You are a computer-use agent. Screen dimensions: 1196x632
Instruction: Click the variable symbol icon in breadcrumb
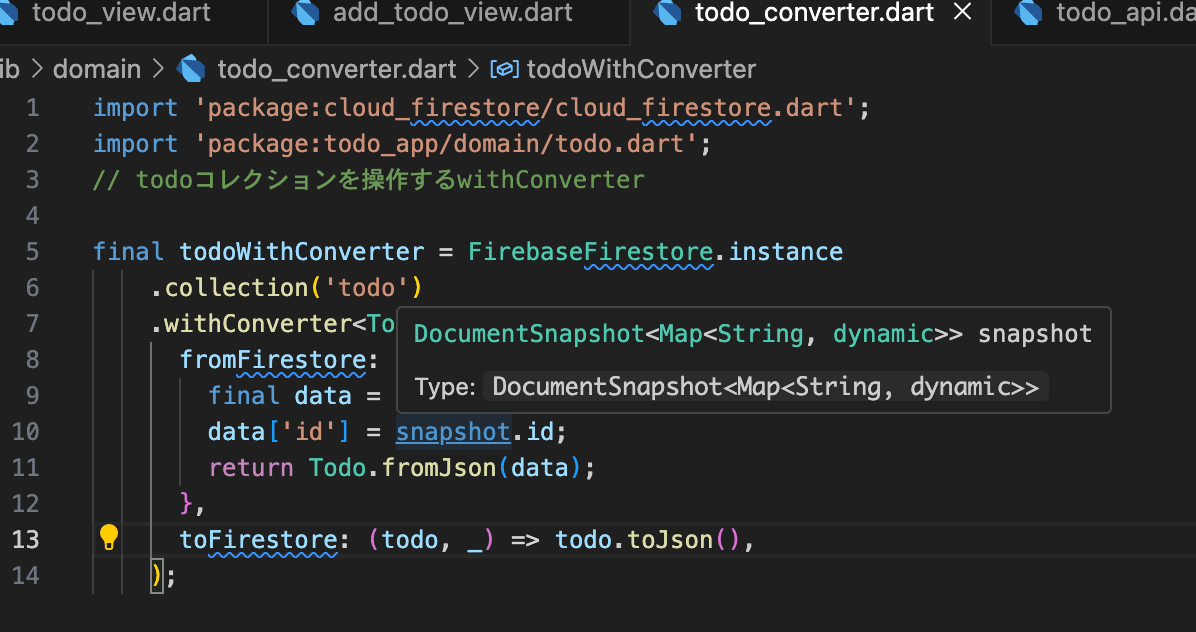(x=504, y=69)
